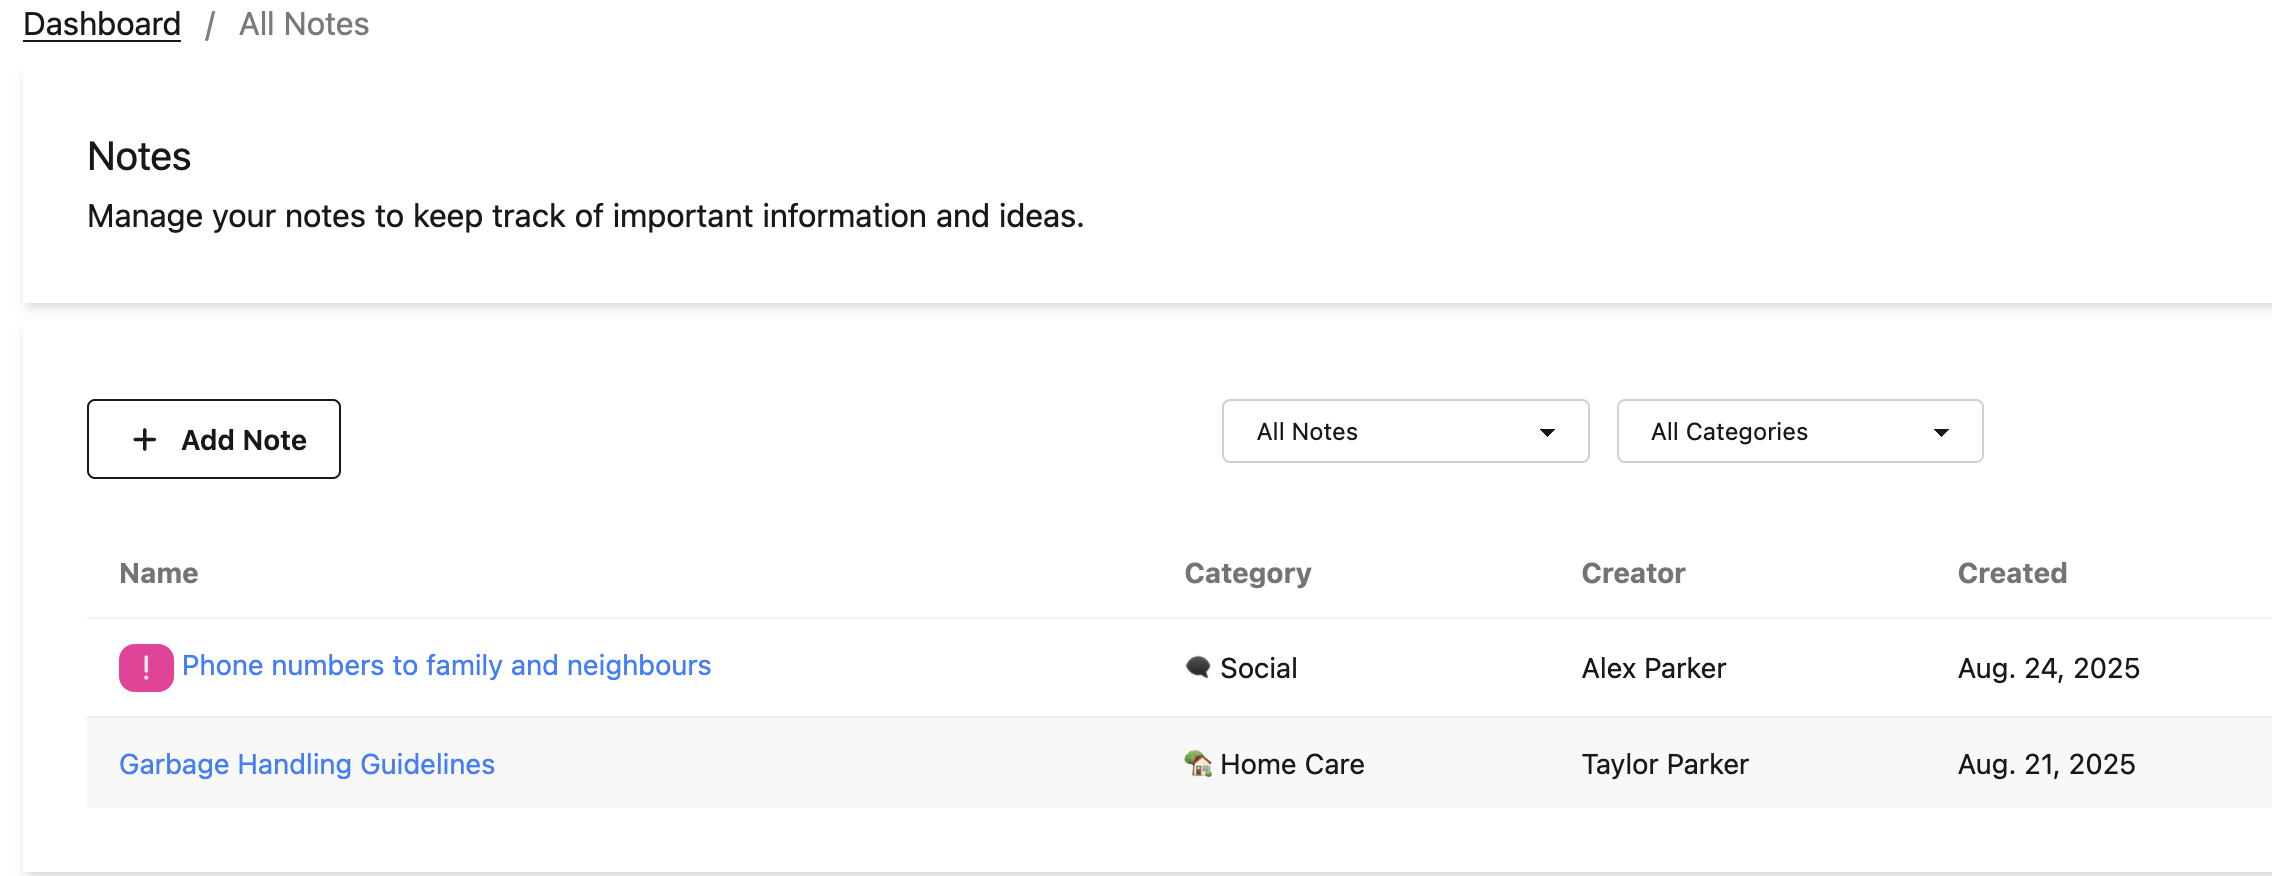Open Phone numbers to family and neighbours note
The height and width of the screenshot is (876, 2272).
click(x=446, y=666)
